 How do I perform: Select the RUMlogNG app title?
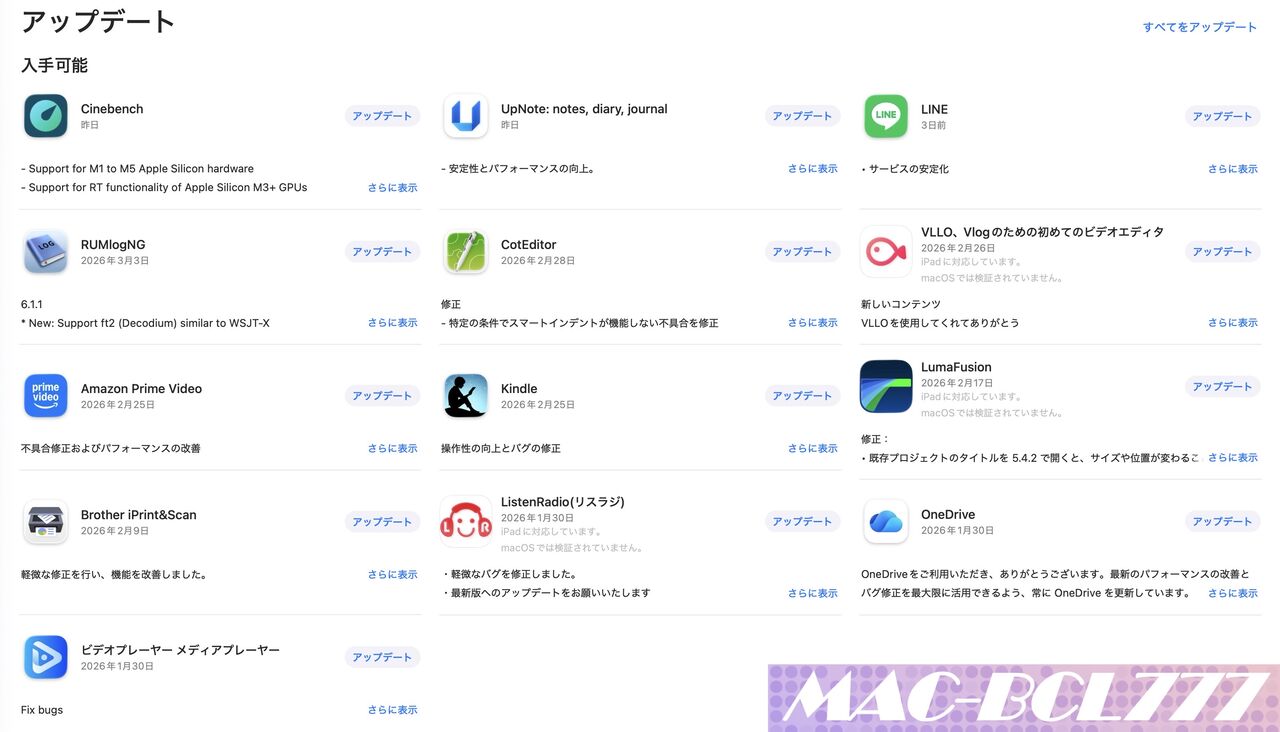(113, 245)
